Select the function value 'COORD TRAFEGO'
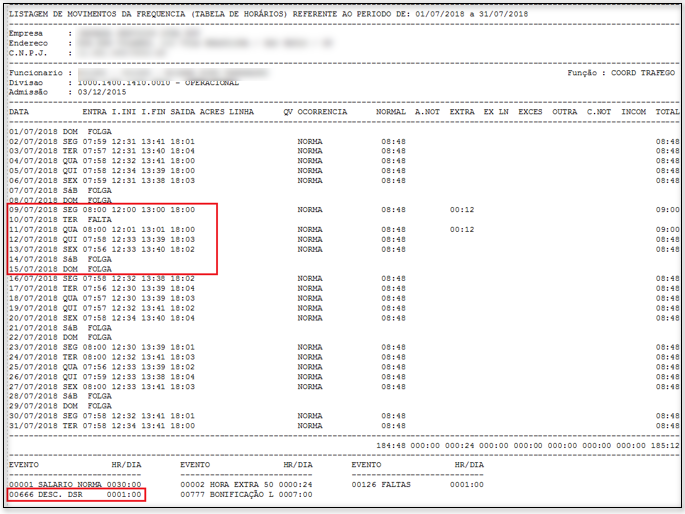The height and width of the screenshot is (514, 685). [x=643, y=73]
